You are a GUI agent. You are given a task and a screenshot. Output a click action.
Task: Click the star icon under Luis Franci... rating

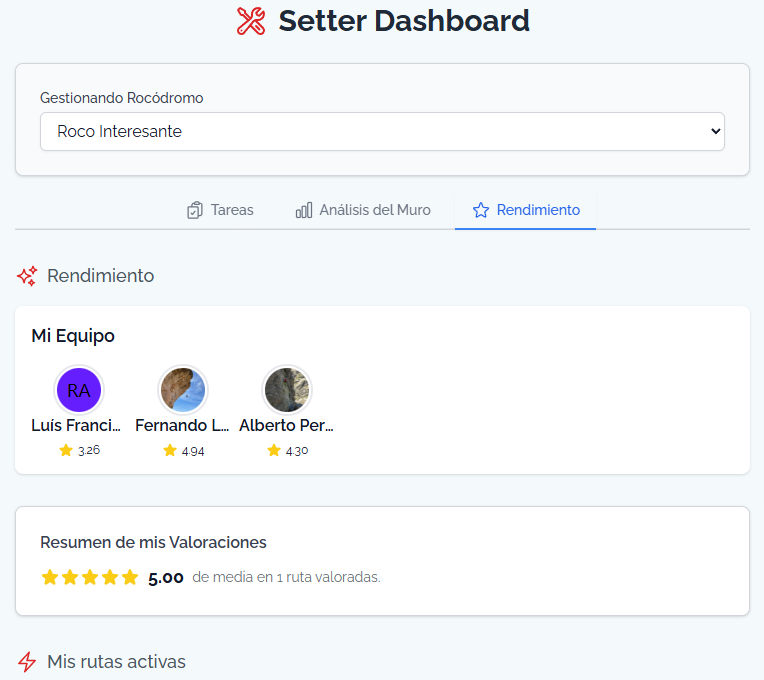pos(66,450)
